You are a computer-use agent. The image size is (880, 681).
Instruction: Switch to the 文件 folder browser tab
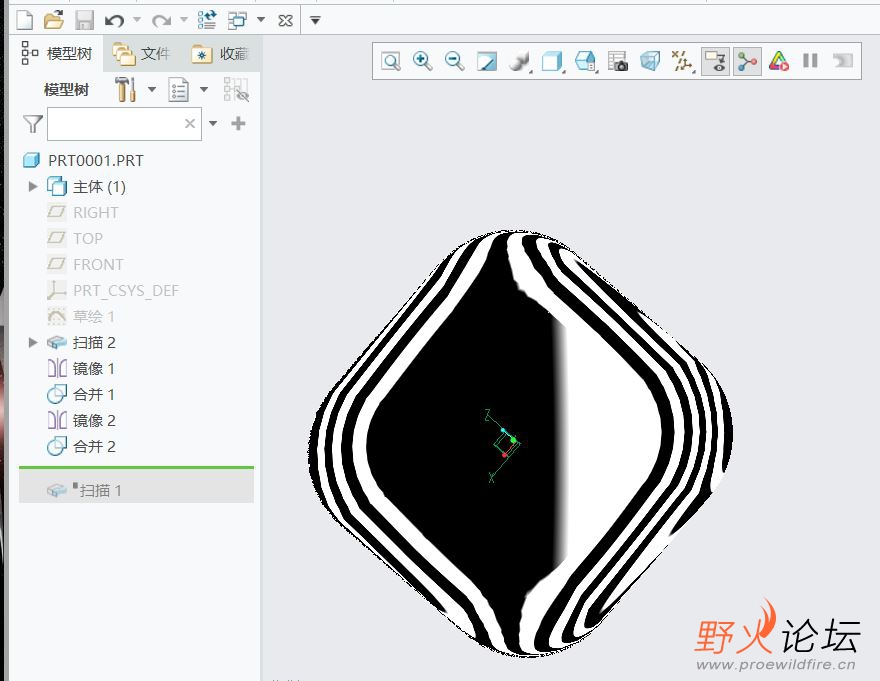tap(141, 54)
